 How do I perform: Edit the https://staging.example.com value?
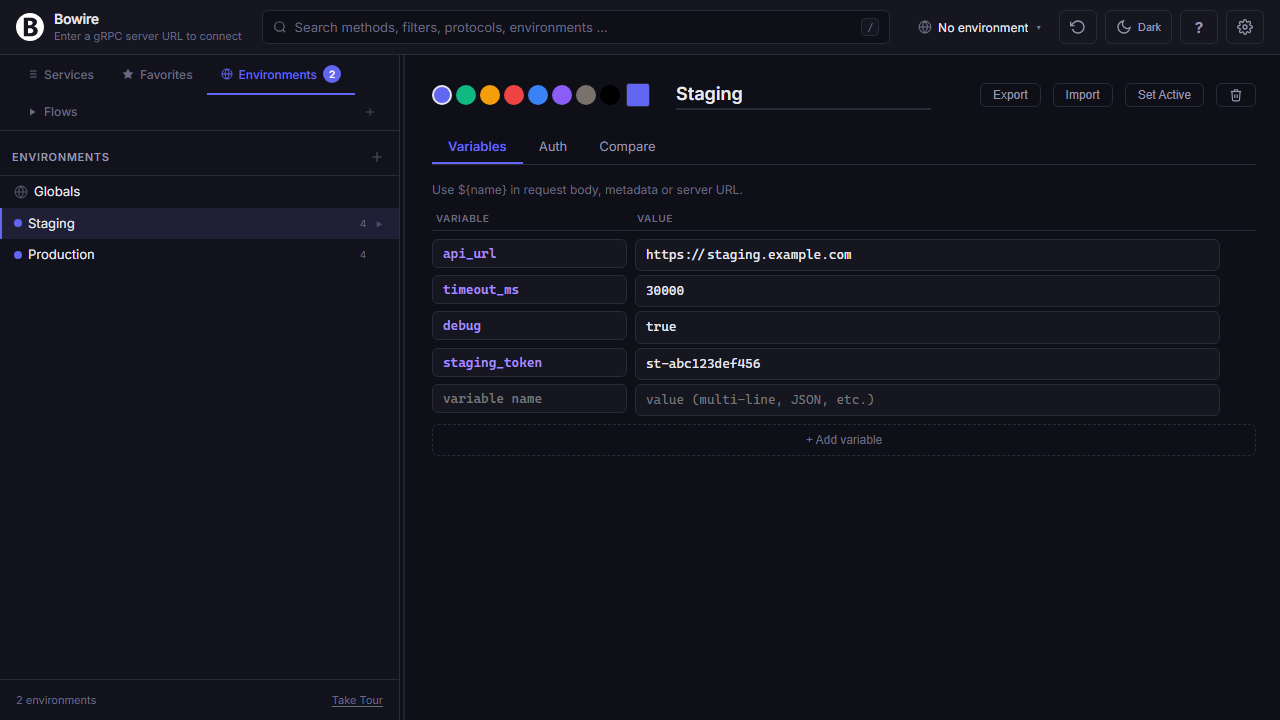click(x=927, y=255)
